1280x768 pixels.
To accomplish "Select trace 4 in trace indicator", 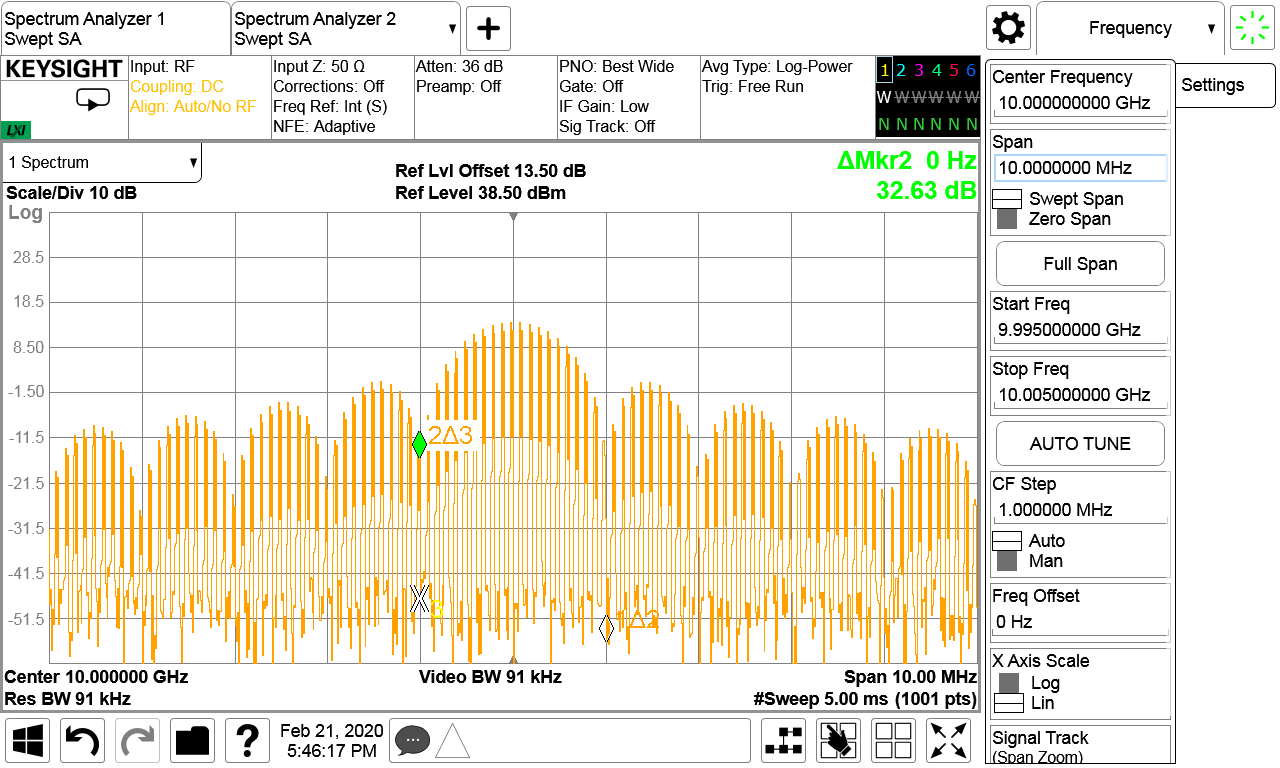I will pyautogui.click(x=936, y=70).
